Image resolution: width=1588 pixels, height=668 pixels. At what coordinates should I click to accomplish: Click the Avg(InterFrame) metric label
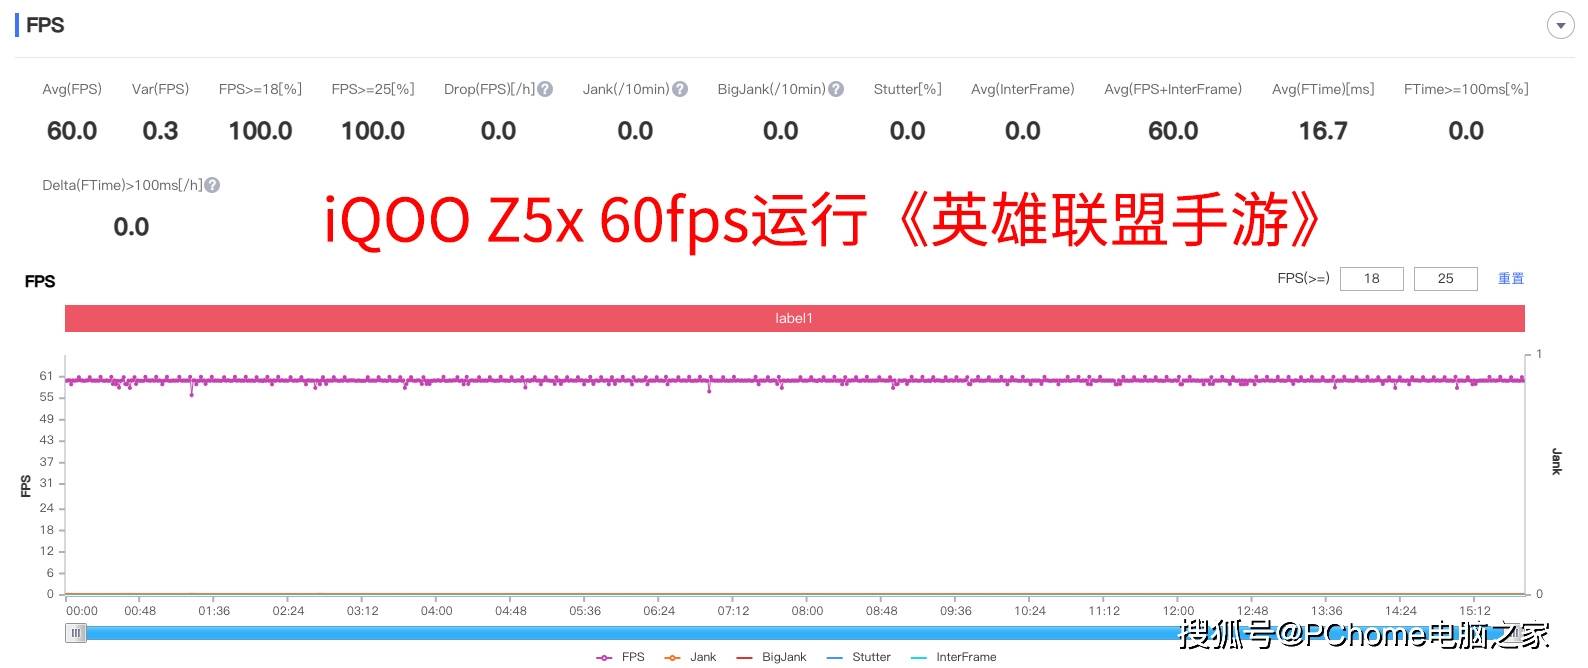[x=1022, y=89]
